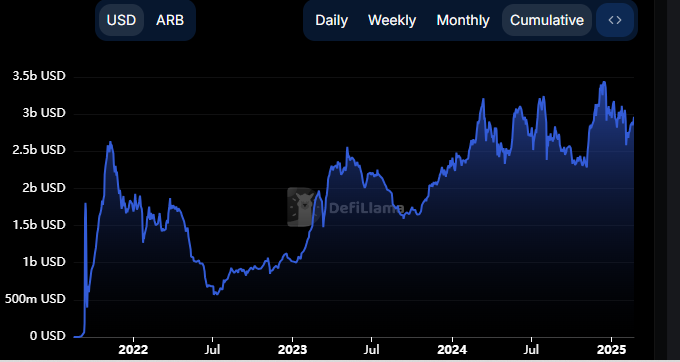Click the 2023 date axis label

pyautogui.click(x=293, y=350)
